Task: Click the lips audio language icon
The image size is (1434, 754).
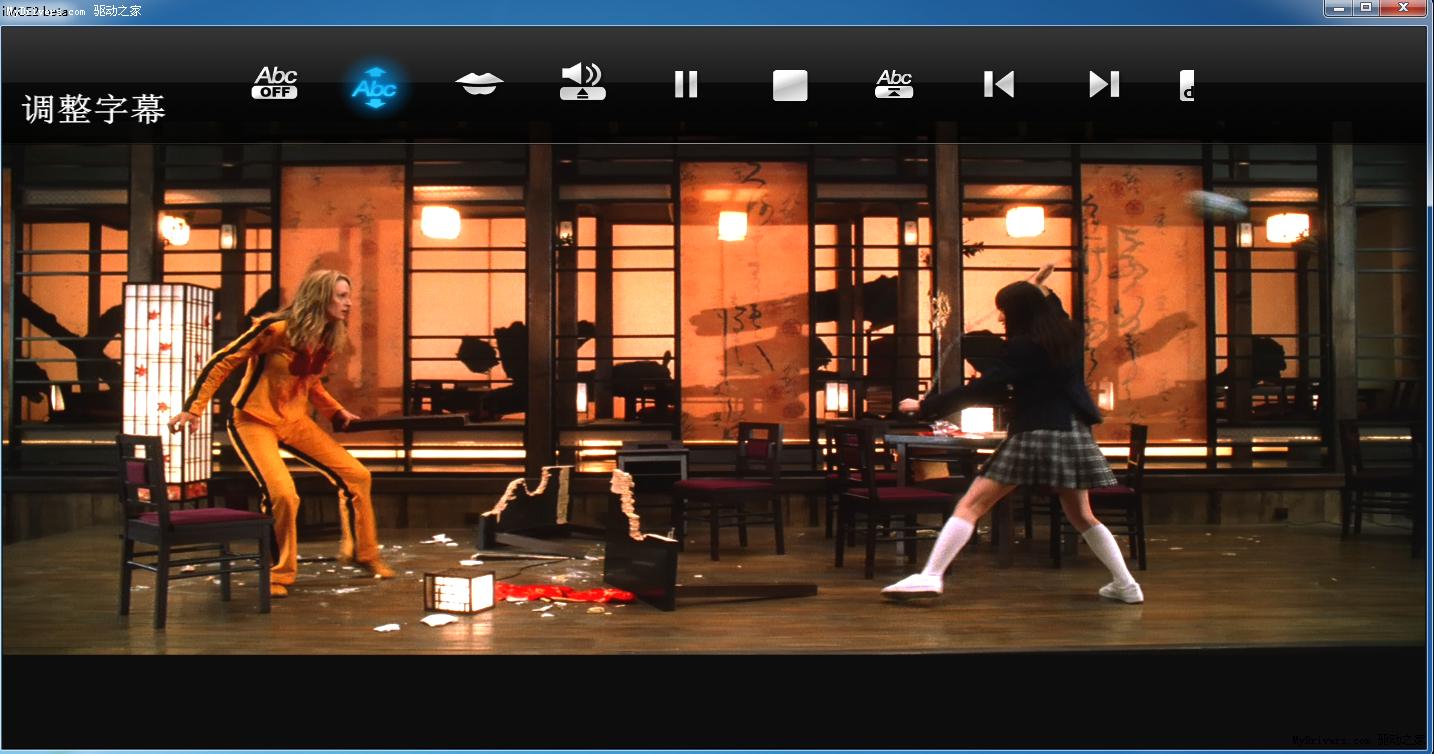Action: tap(479, 84)
